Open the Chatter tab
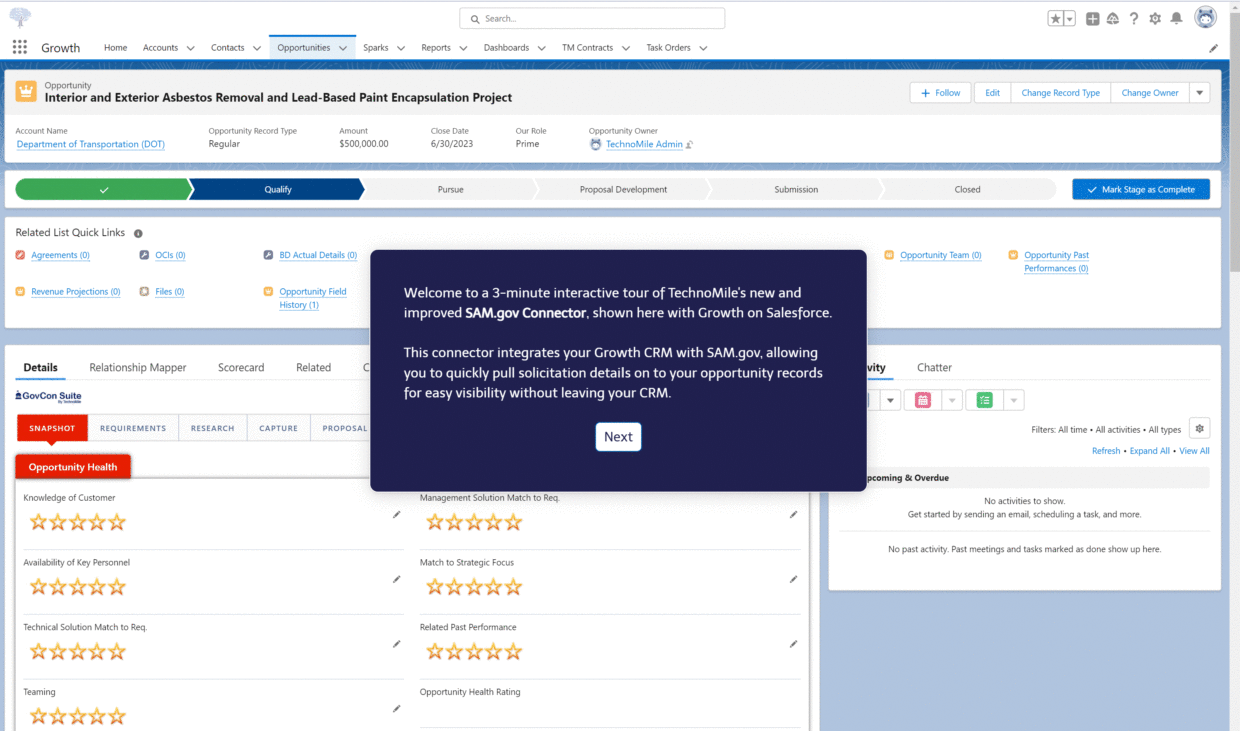 [934, 368]
